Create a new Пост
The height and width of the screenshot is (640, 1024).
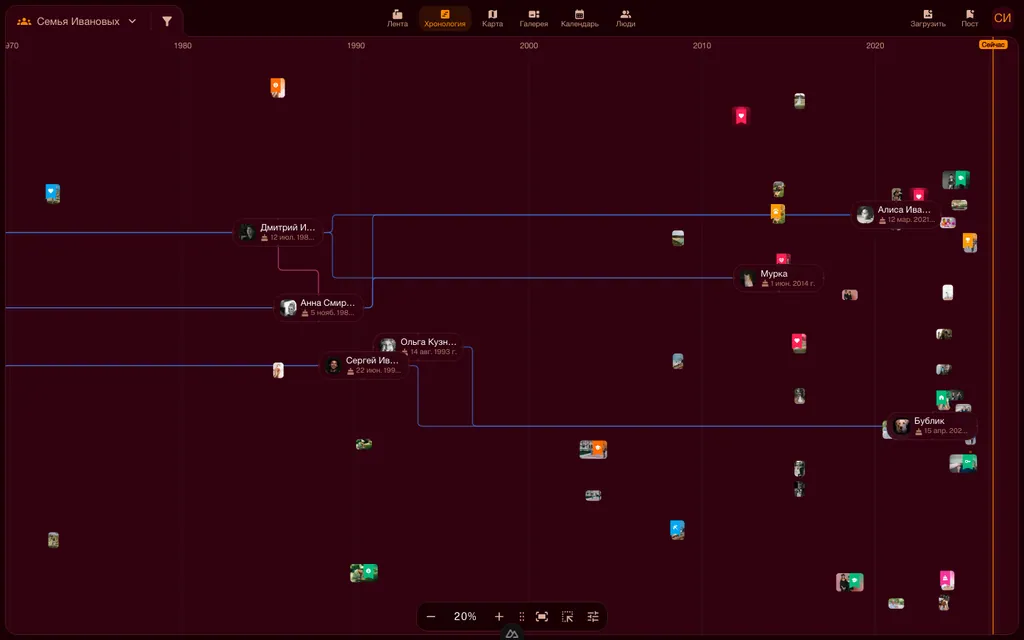(970, 18)
